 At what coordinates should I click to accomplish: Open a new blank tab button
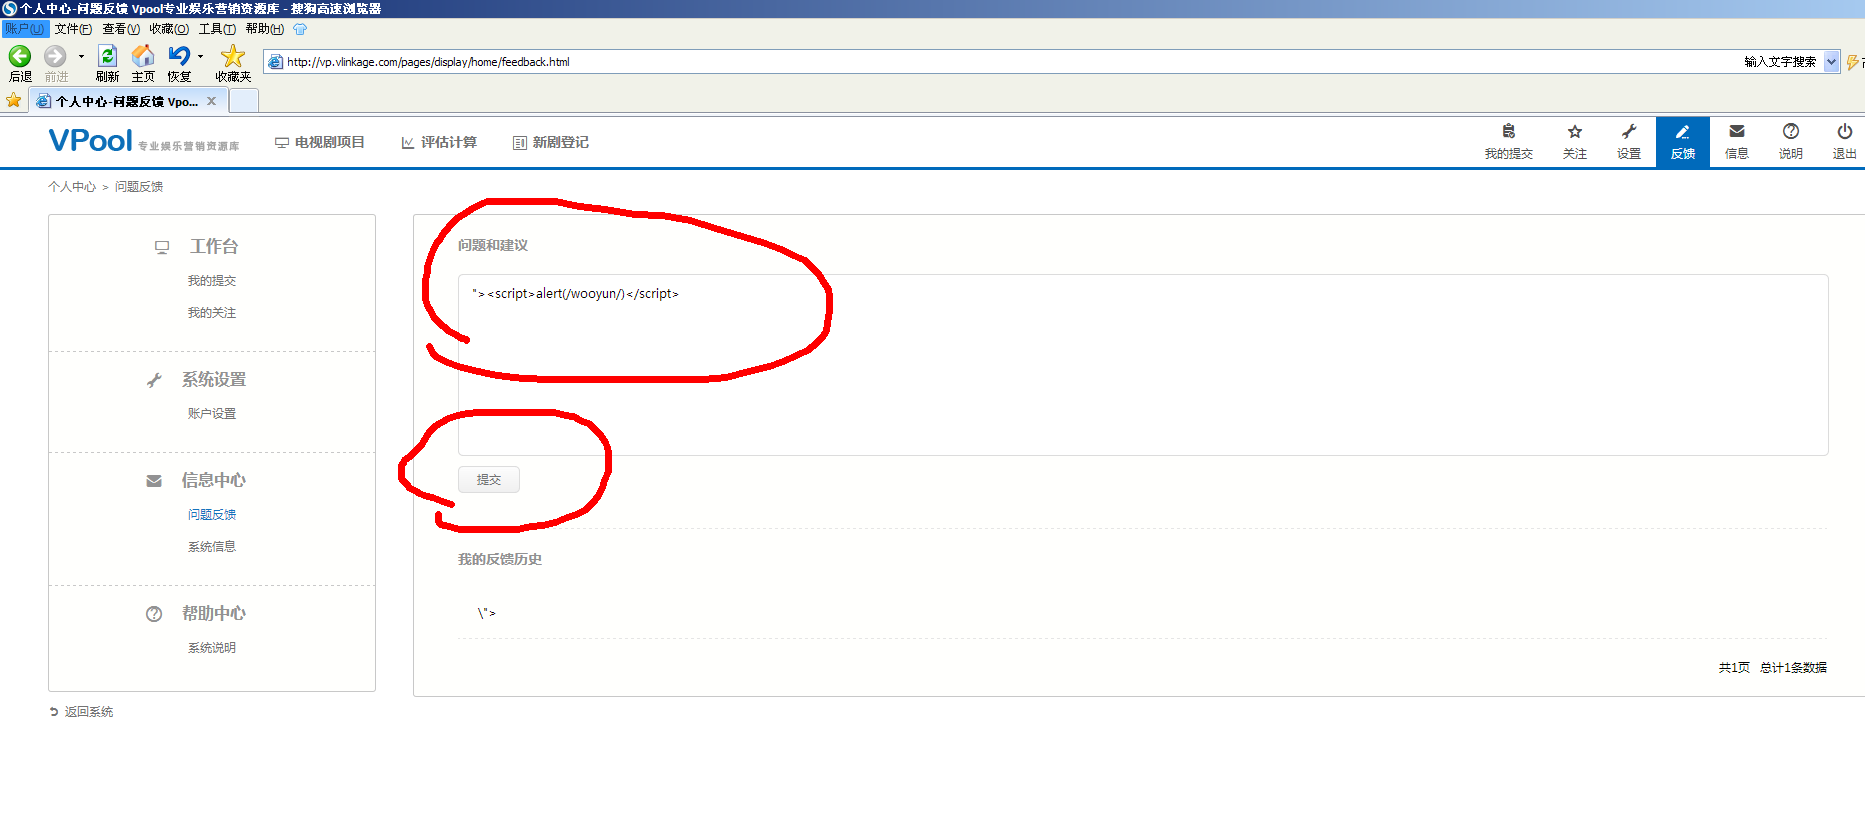(244, 101)
